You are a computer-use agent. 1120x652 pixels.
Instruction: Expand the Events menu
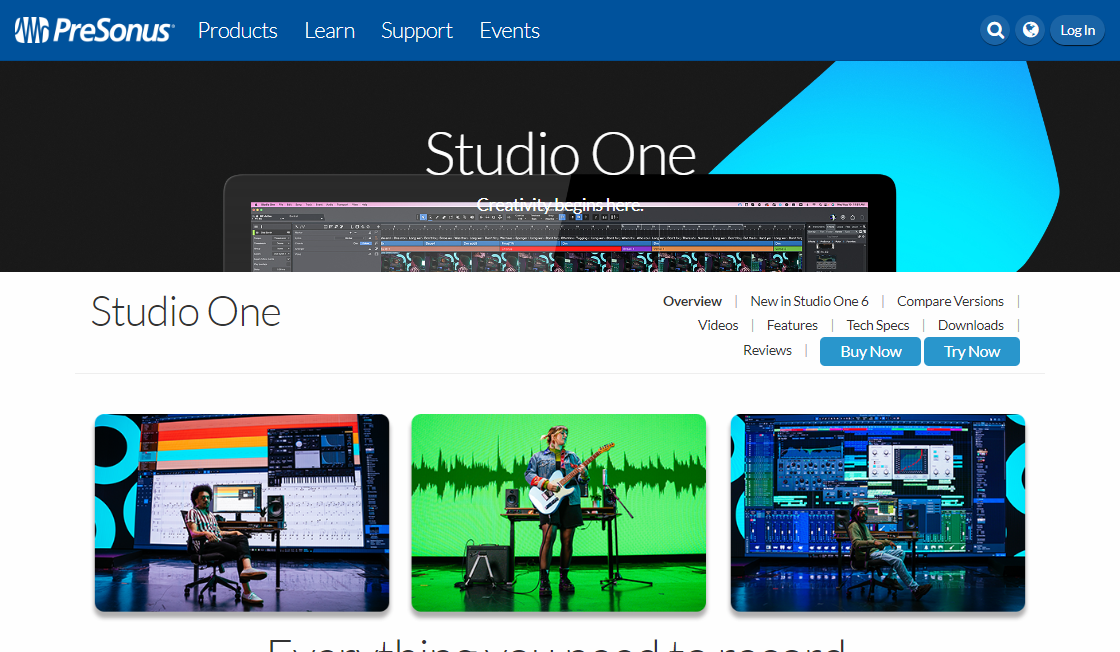pos(509,30)
